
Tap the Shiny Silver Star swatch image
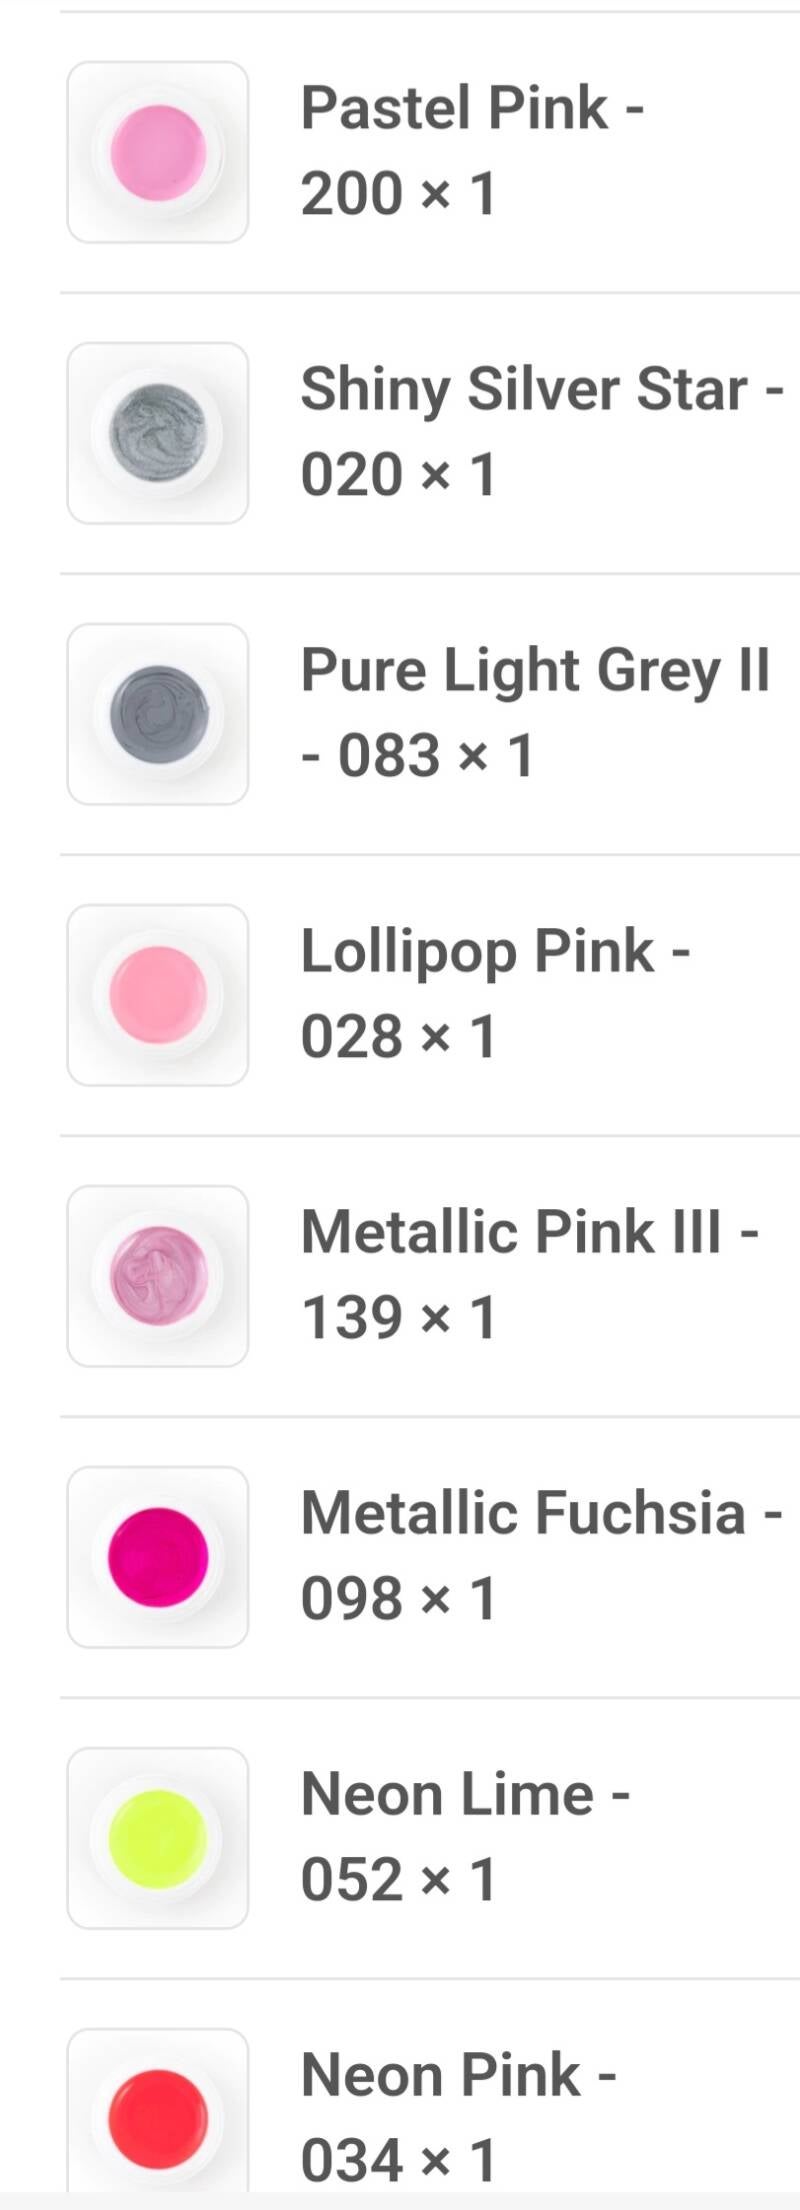coord(158,433)
